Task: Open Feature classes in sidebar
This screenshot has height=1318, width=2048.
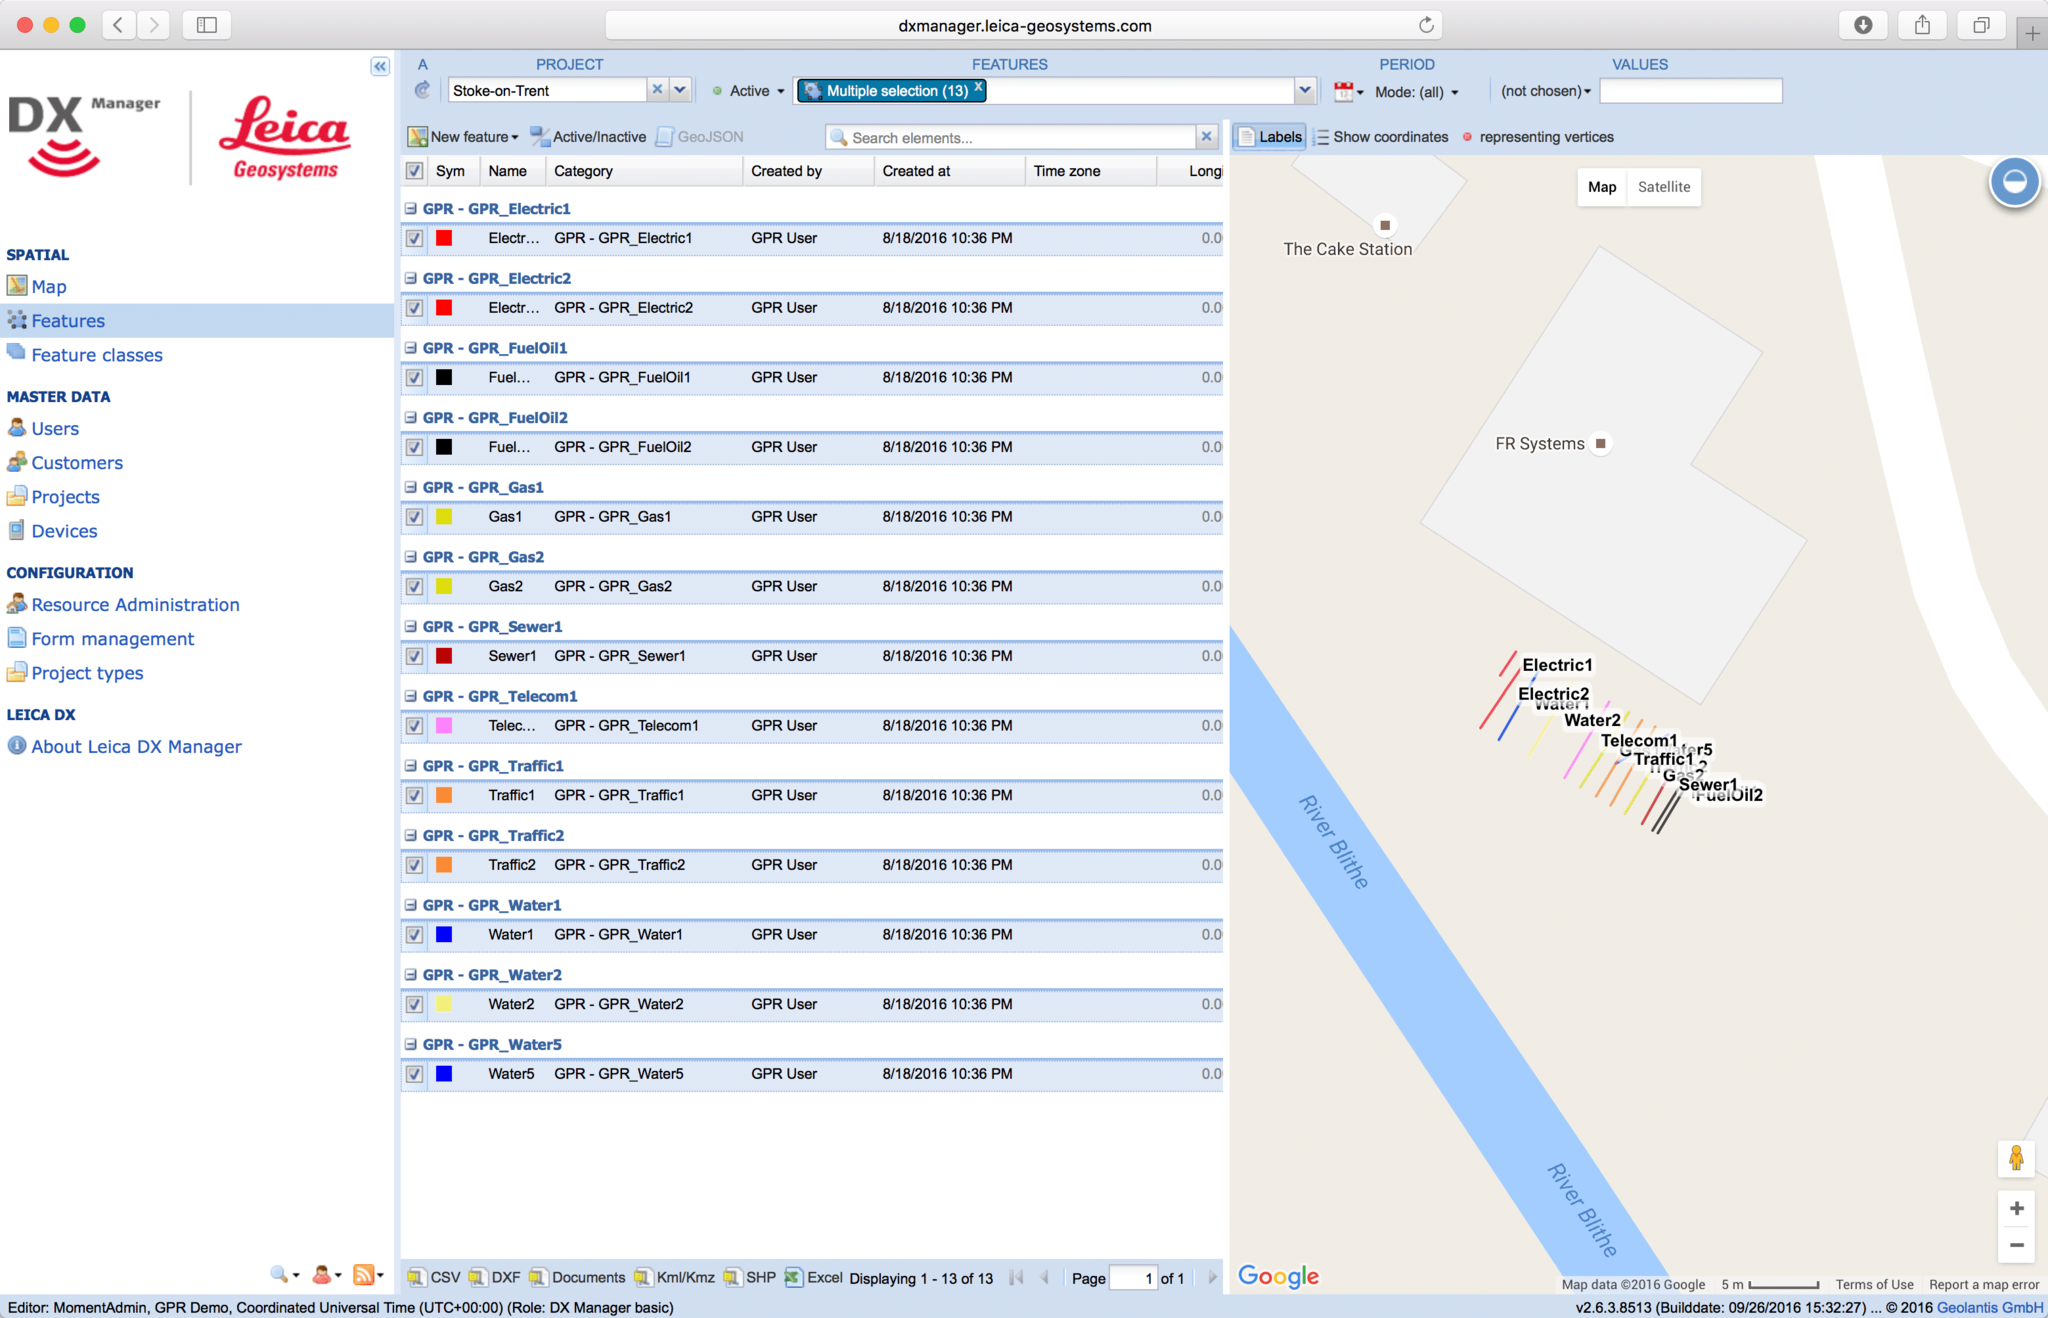Action: (x=96, y=355)
